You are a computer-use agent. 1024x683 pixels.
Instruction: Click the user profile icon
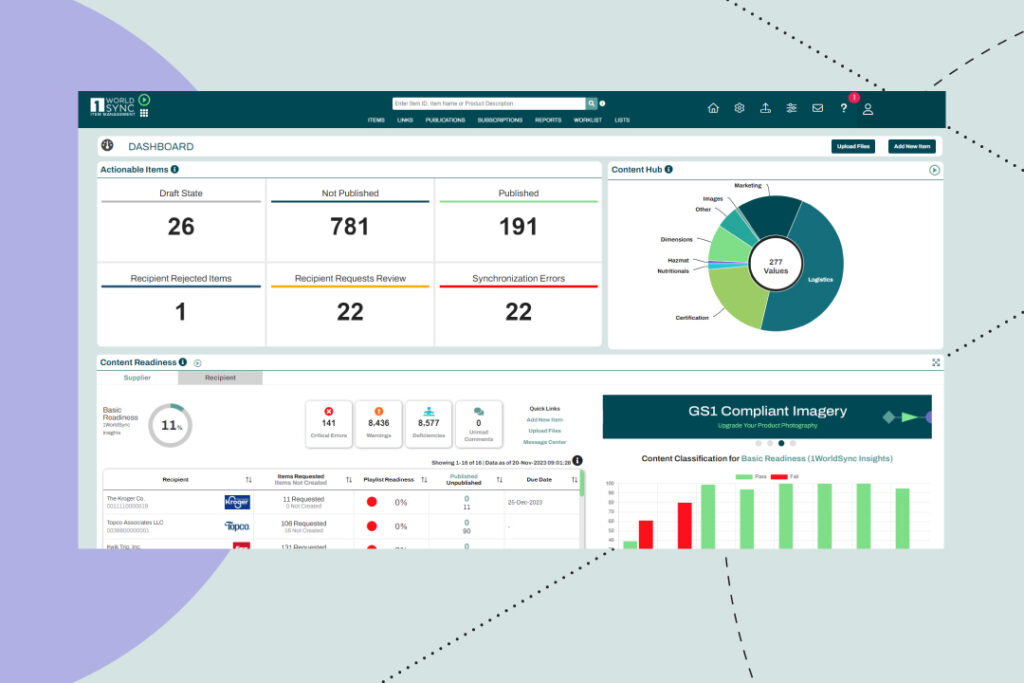pos(868,108)
